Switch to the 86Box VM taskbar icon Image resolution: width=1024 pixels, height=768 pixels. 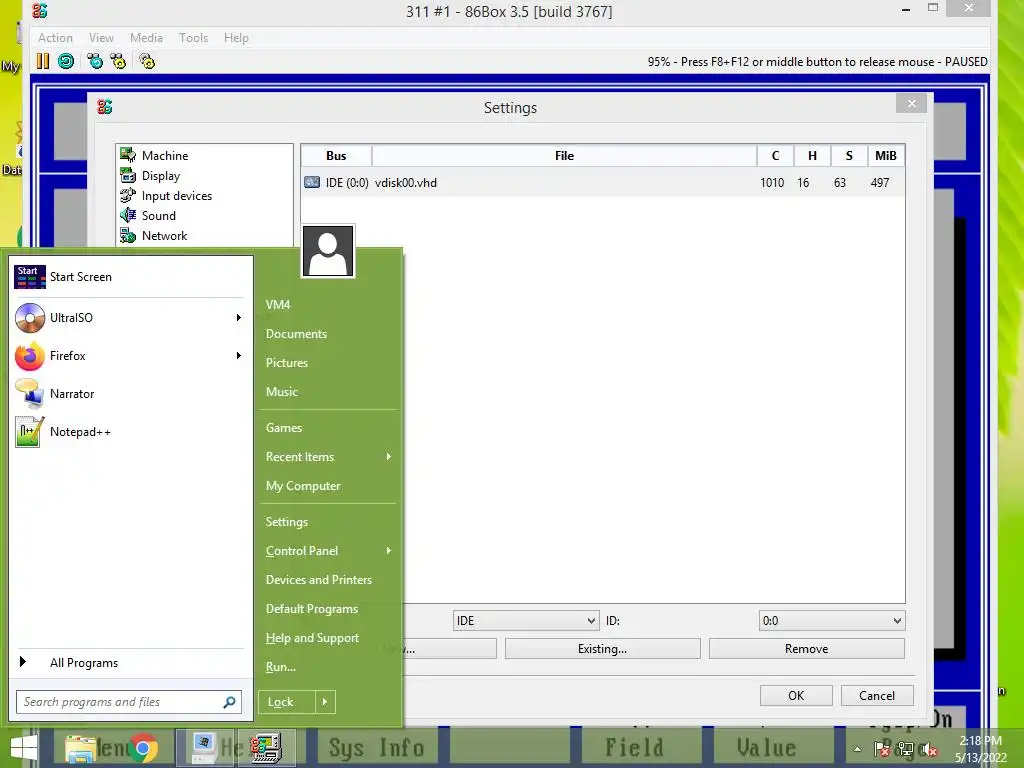point(266,748)
